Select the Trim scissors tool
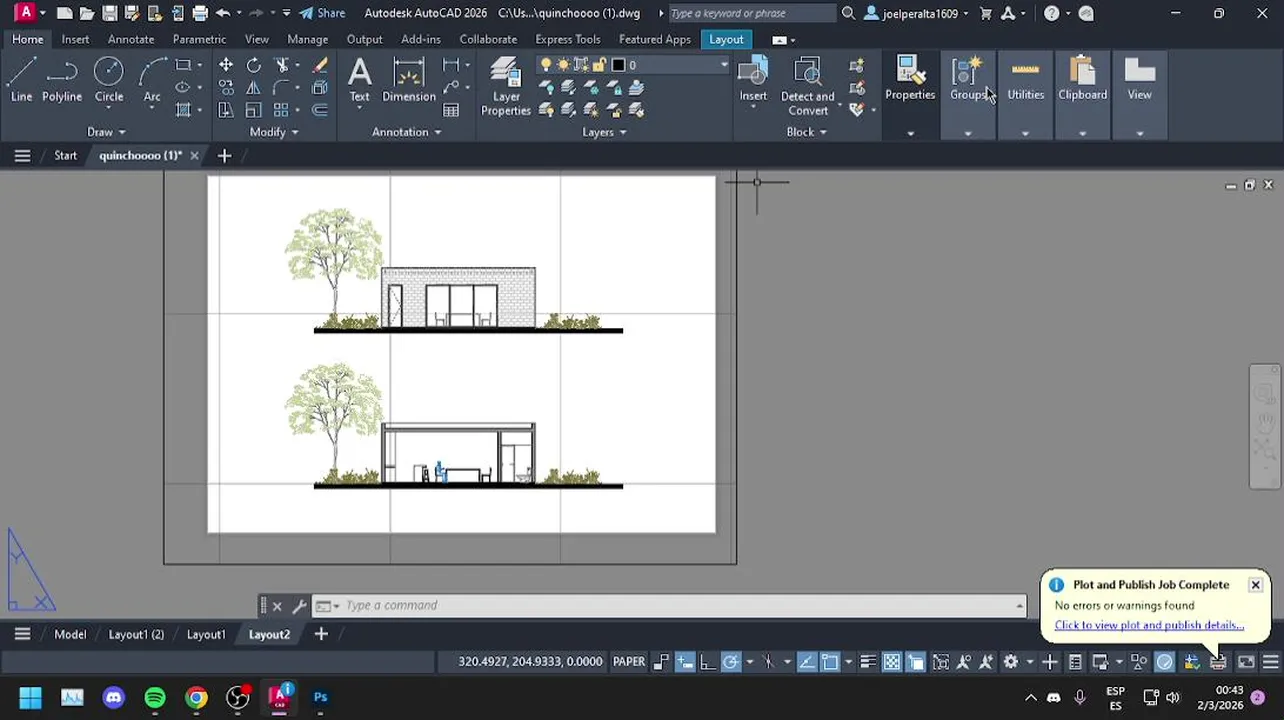 [282, 65]
